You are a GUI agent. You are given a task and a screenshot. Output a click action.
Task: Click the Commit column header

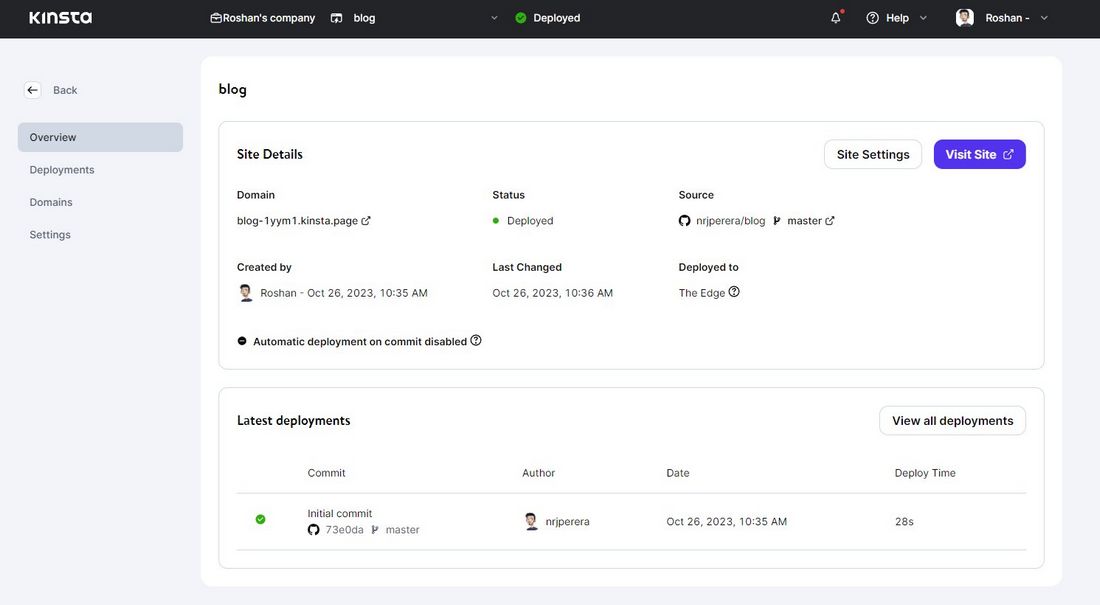tap(326, 473)
